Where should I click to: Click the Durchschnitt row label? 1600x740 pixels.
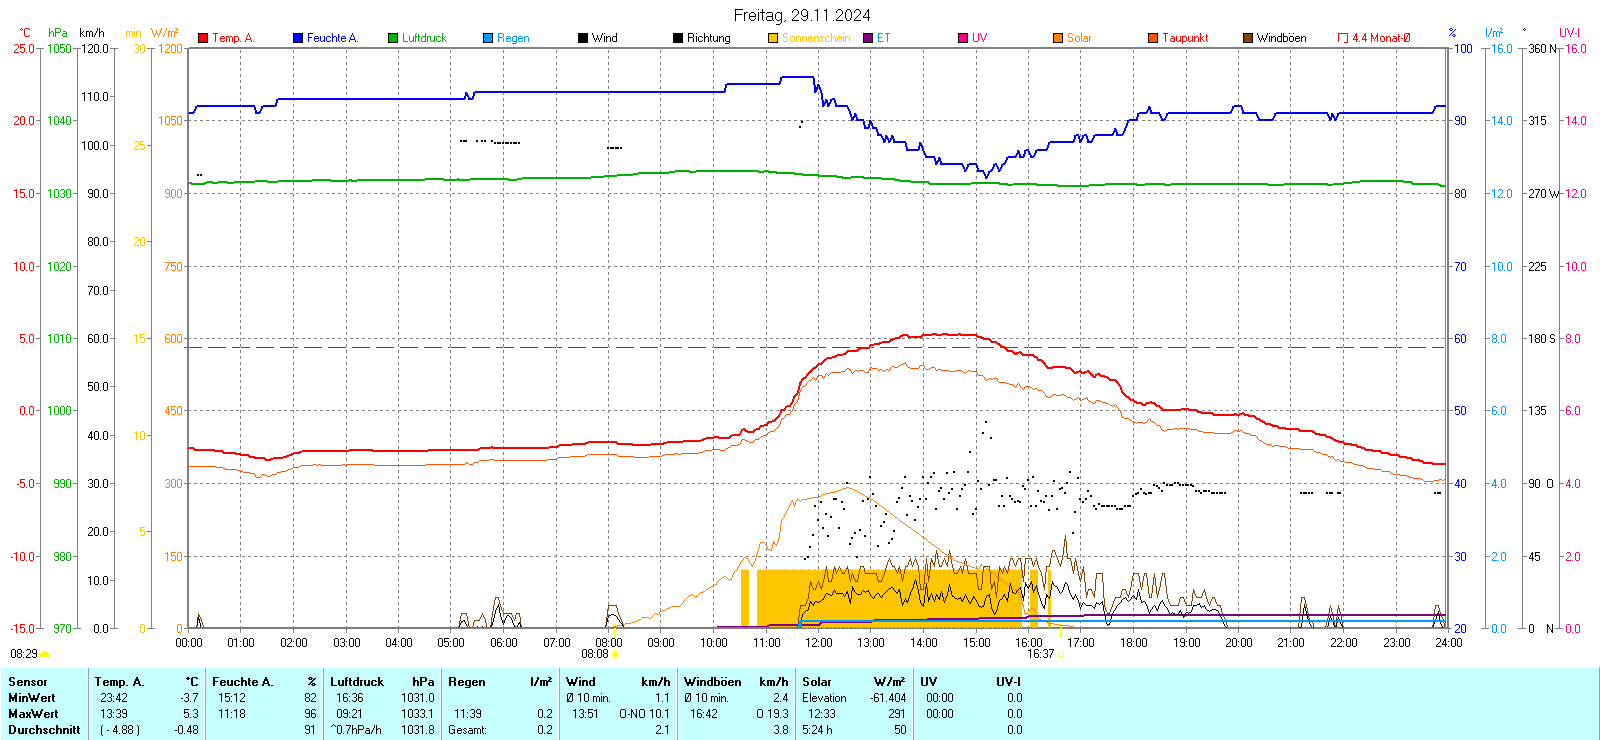pyautogui.click(x=44, y=730)
